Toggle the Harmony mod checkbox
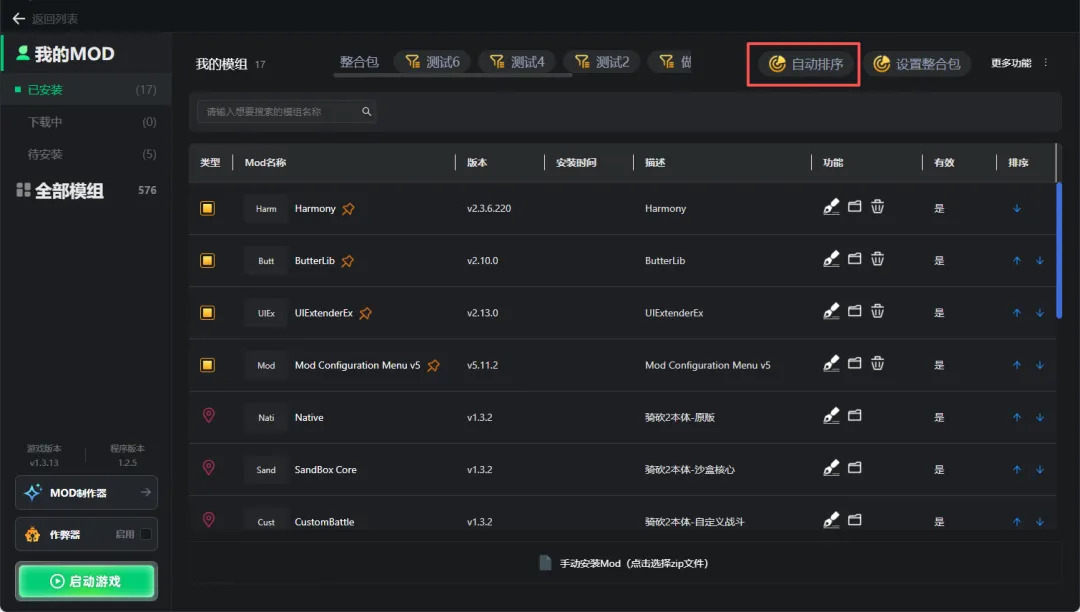This screenshot has height=612, width=1080. (x=207, y=208)
